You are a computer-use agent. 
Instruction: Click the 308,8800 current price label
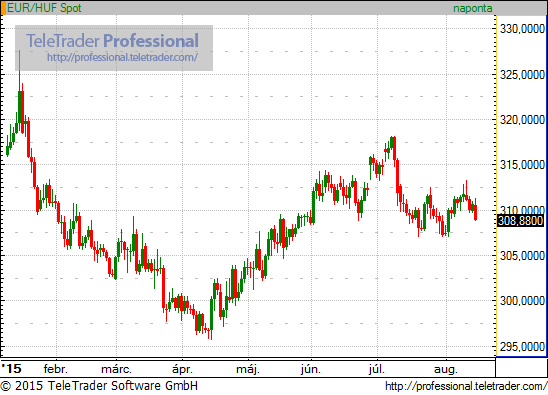520,221
